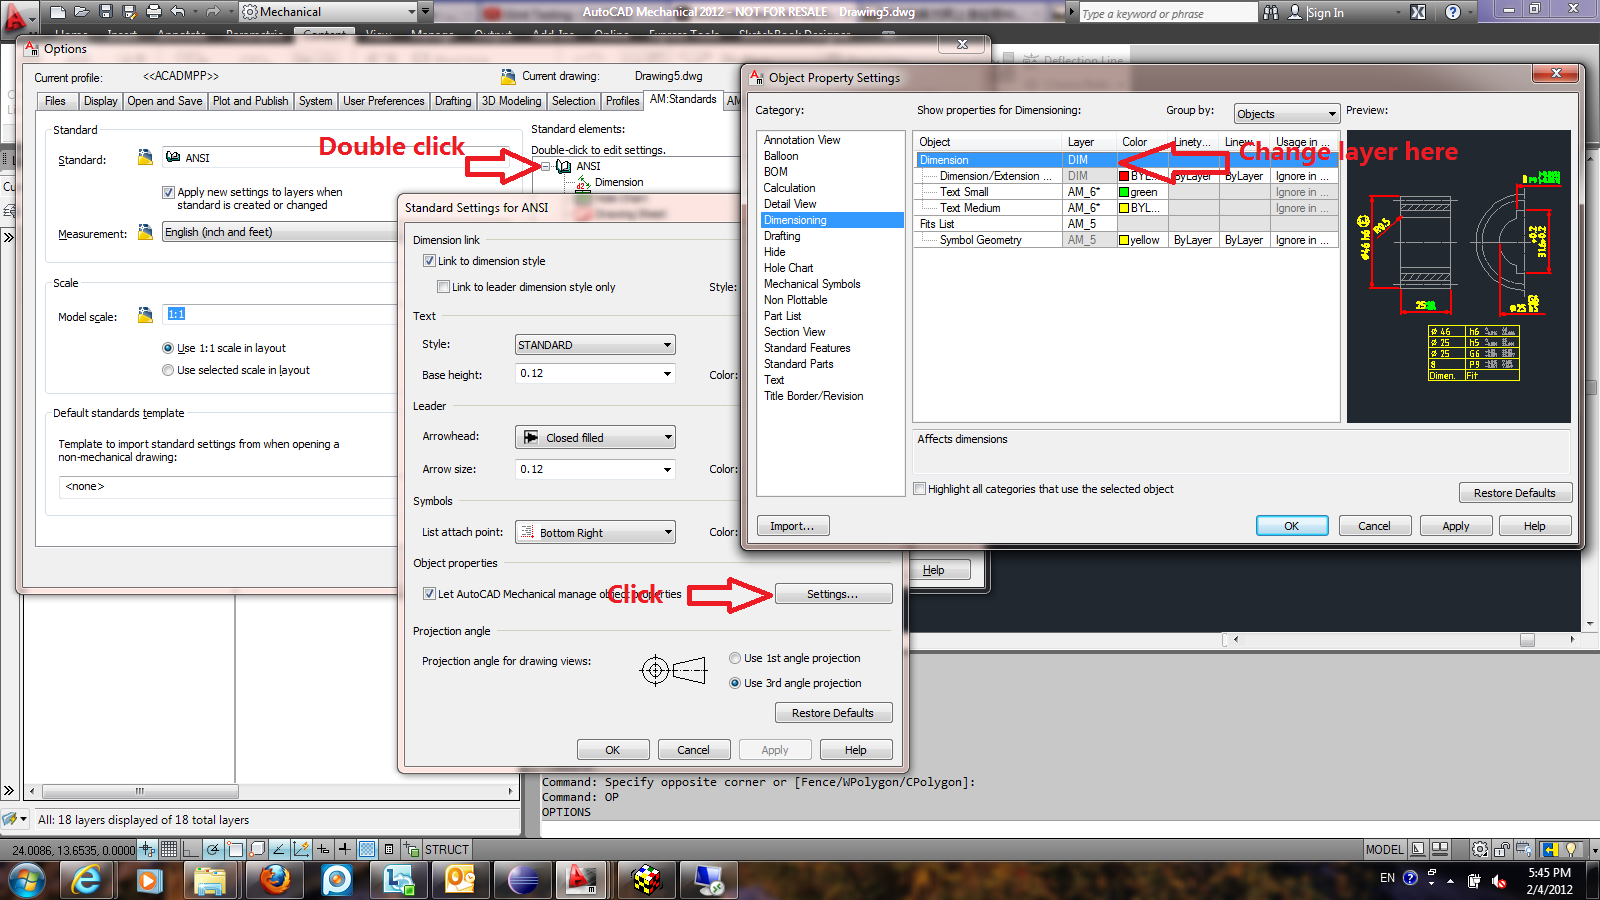Image resolution: width=1600 pixels, height=900 pixels.
Task: Check 'Highlight all categories that use the selected object'
Action: point(919,489)
